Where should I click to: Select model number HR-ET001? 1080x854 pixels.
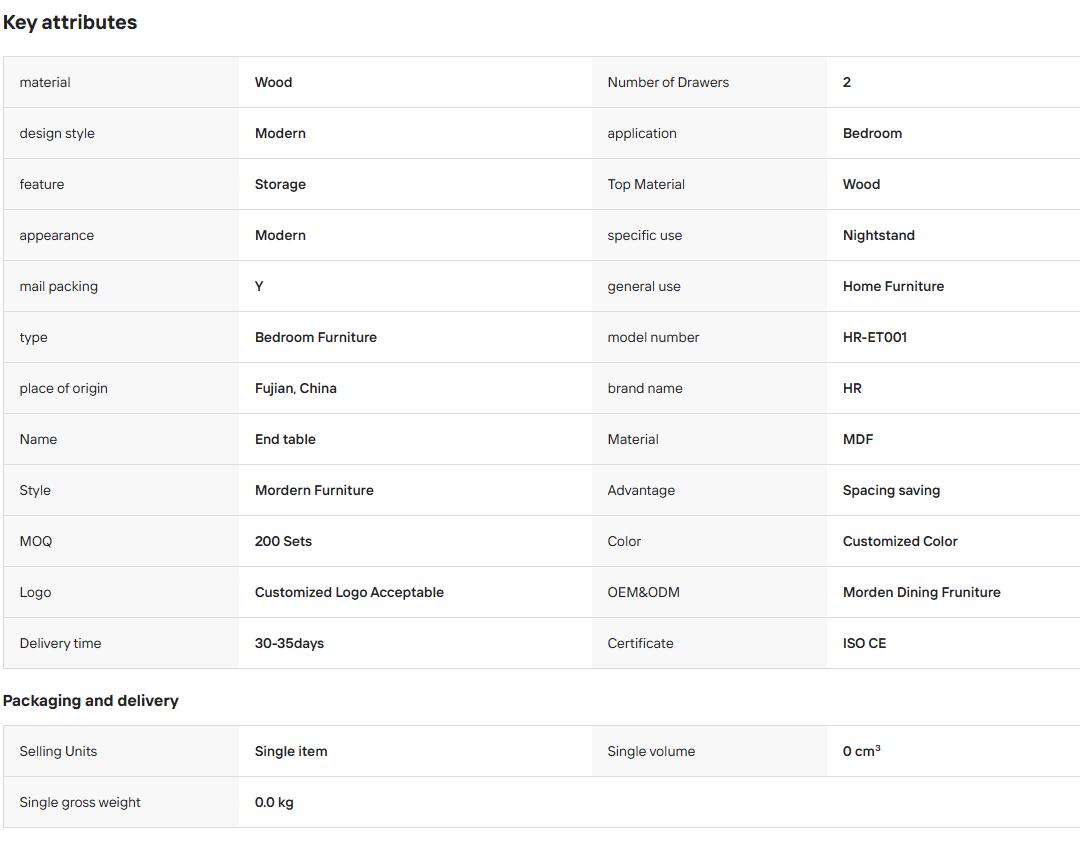pos(875,337)
